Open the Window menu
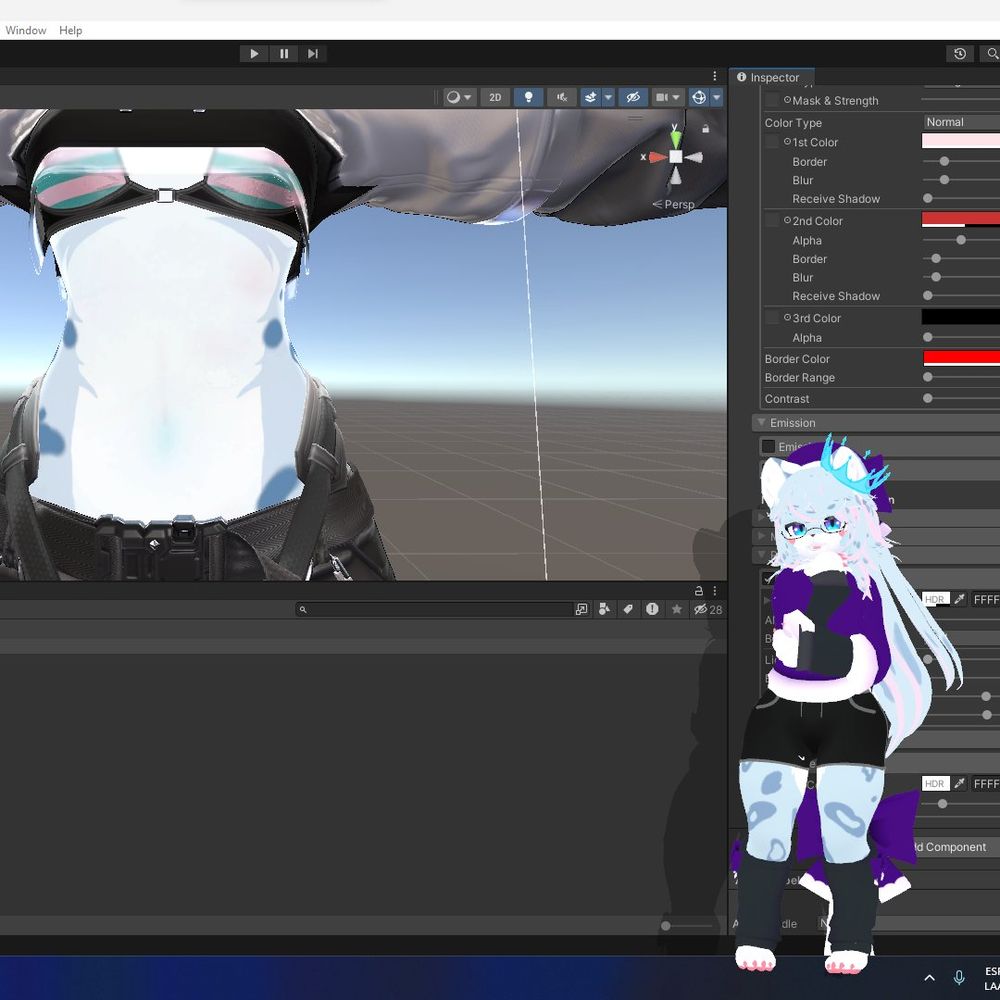Image resolution: width=1000 pixels, height=1000 pixels. pyautogui.click(x=26, y=30)
